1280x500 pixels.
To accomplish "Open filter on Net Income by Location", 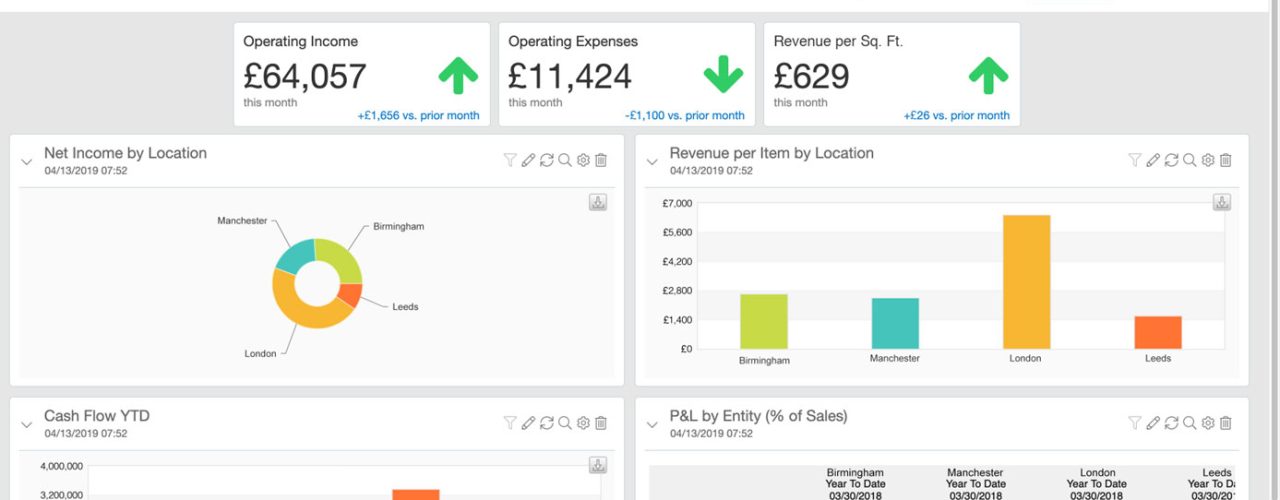I will (510, 160).
